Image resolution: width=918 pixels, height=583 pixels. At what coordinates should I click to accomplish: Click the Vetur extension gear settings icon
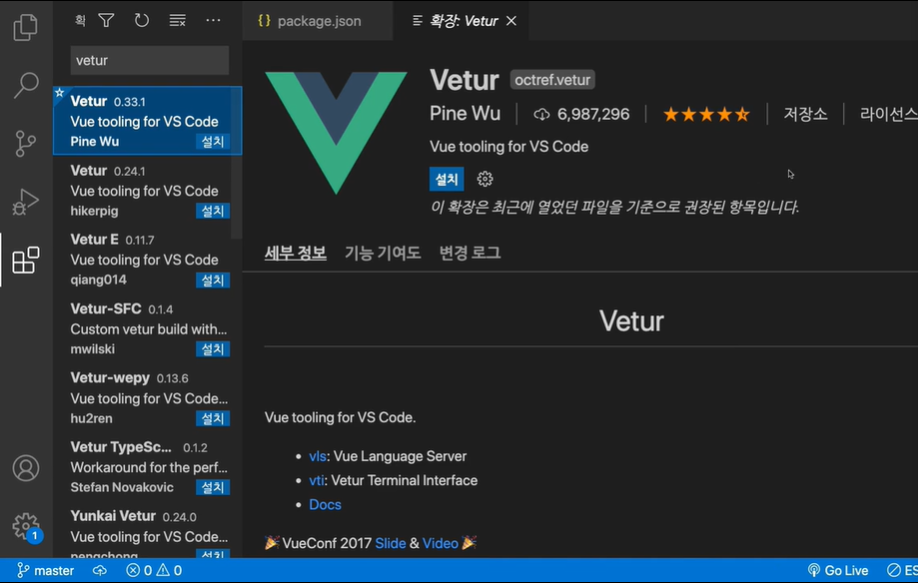point(485,179)
